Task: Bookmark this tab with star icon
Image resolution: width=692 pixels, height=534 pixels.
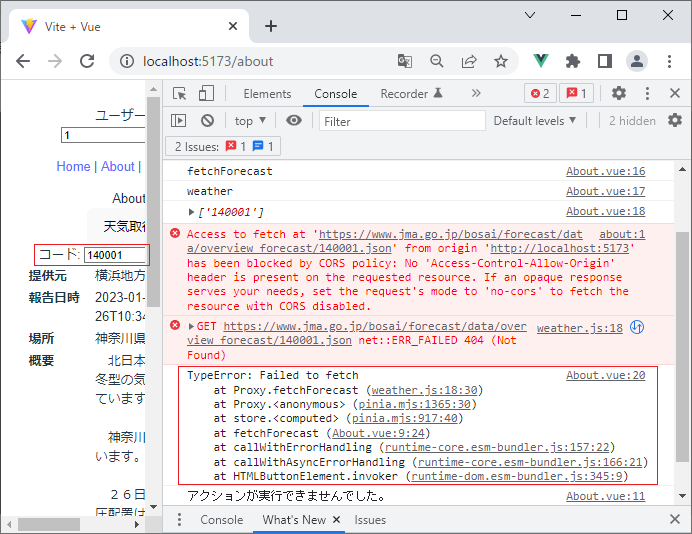Action: (x=500, y=61)
